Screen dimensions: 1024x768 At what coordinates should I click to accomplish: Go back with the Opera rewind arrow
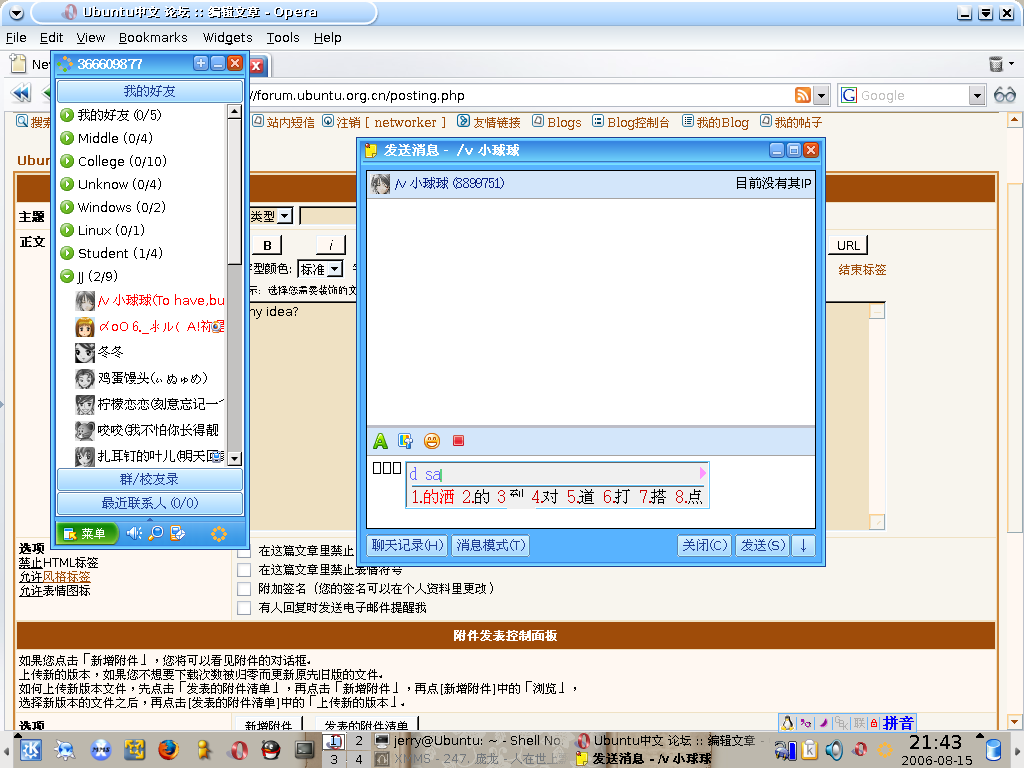[21, 93]
